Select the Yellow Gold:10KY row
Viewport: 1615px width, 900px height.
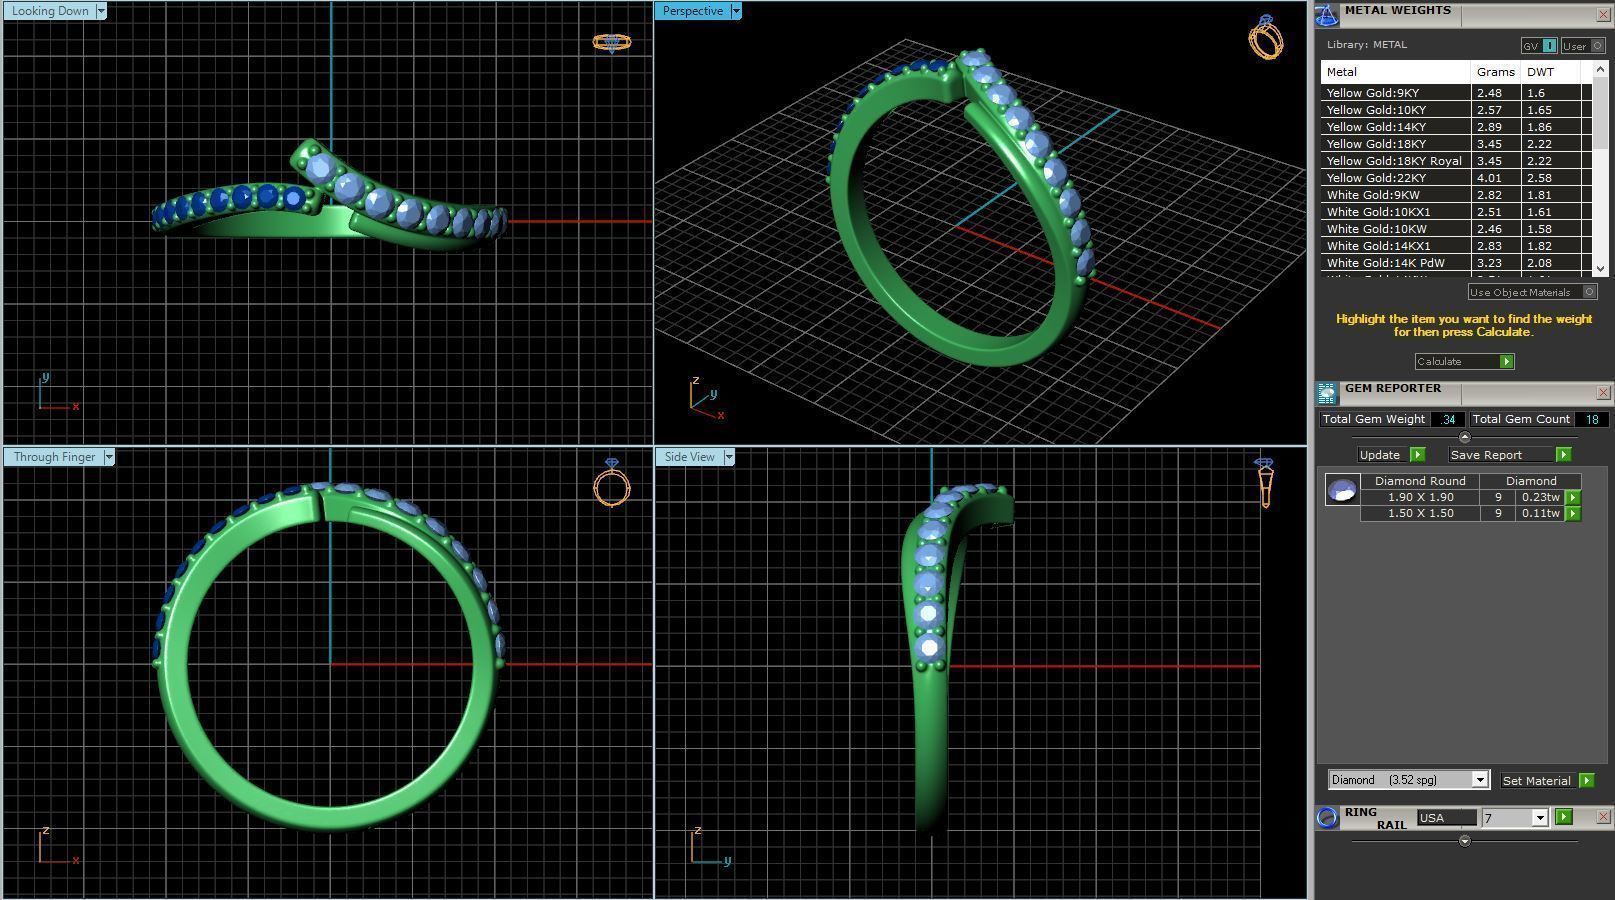[1456, 110]
